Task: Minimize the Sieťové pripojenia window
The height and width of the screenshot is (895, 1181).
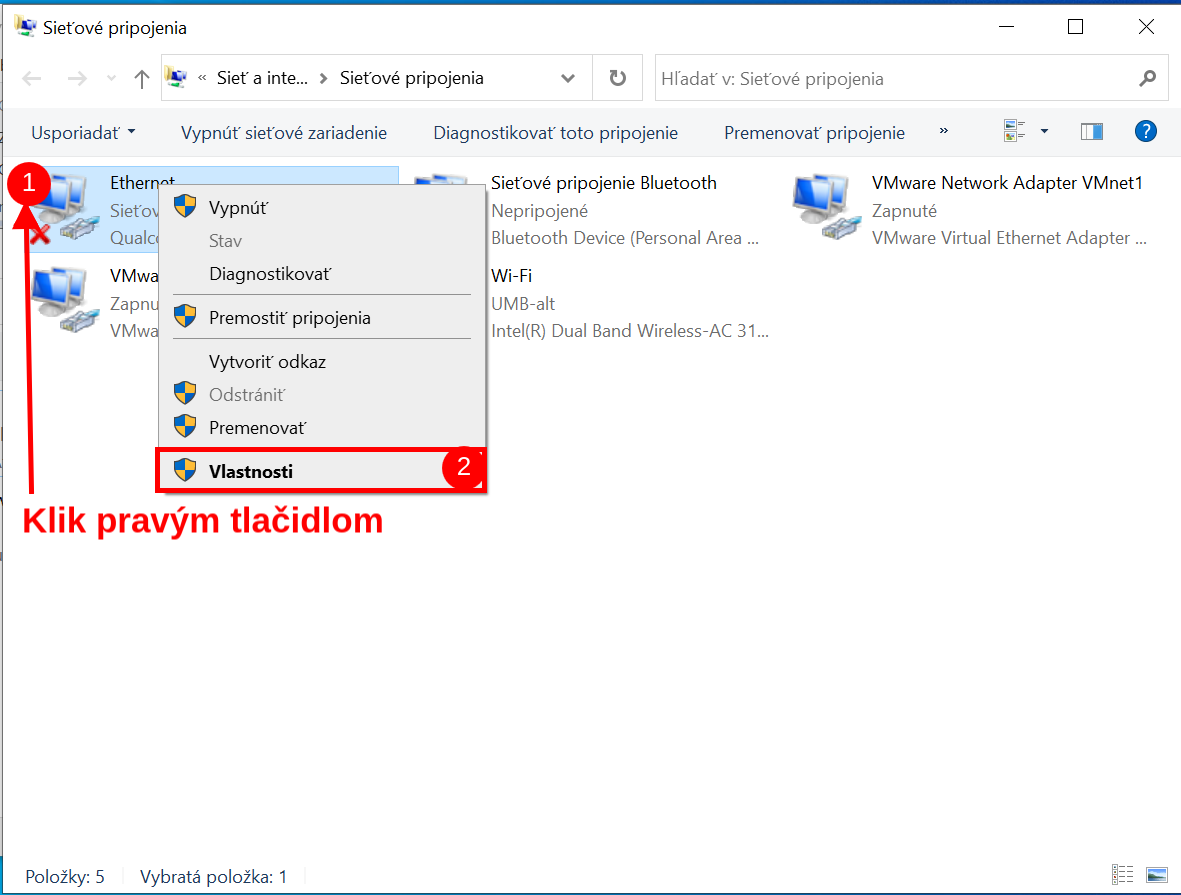Action: click(1006, 27)
